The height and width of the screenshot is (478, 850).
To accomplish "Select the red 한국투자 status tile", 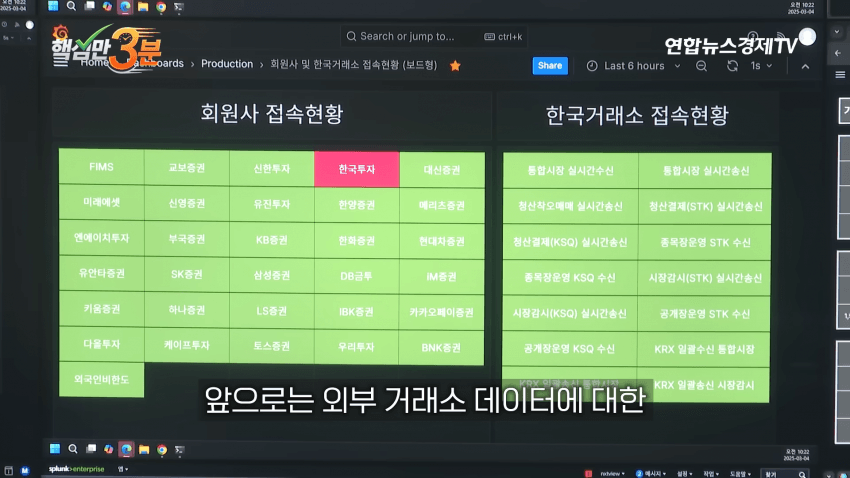I will [357, 169].
